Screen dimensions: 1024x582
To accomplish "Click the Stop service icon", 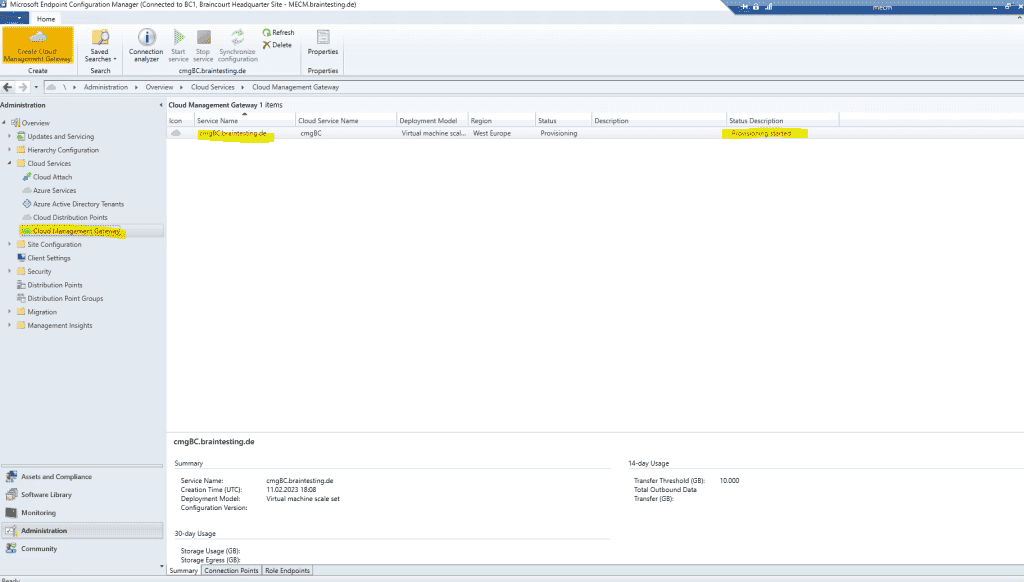I will pos(203,44).
